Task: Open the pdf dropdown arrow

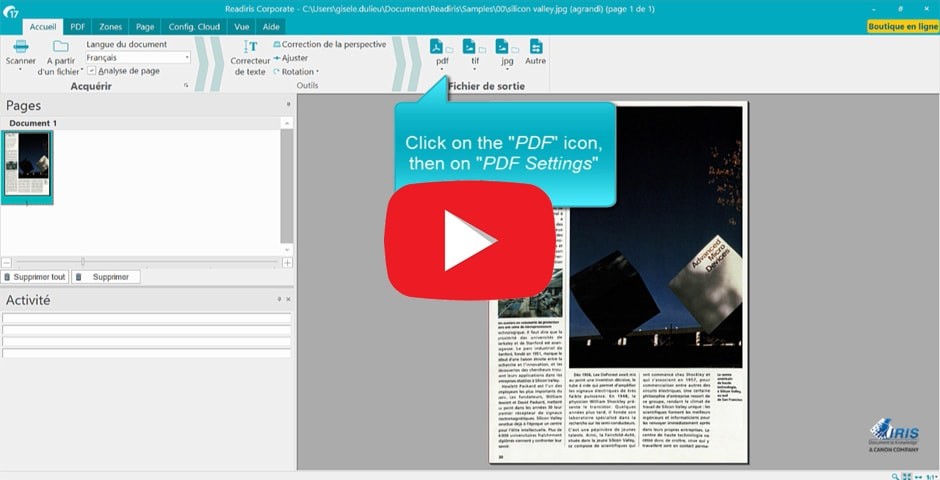Action: click(442, 70)
